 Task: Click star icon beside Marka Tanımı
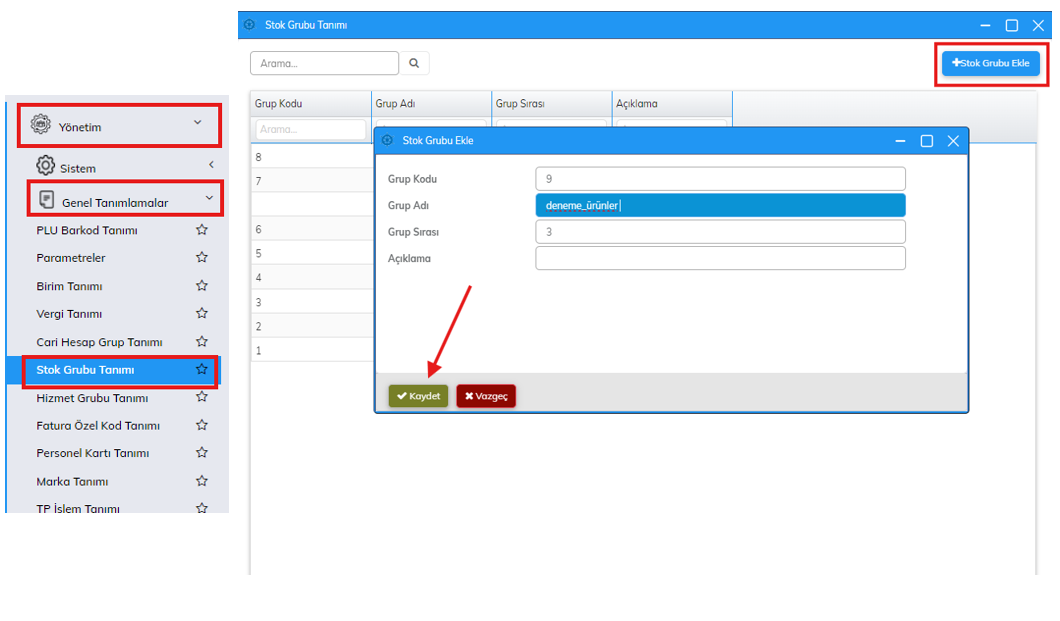tap(202, 481)
